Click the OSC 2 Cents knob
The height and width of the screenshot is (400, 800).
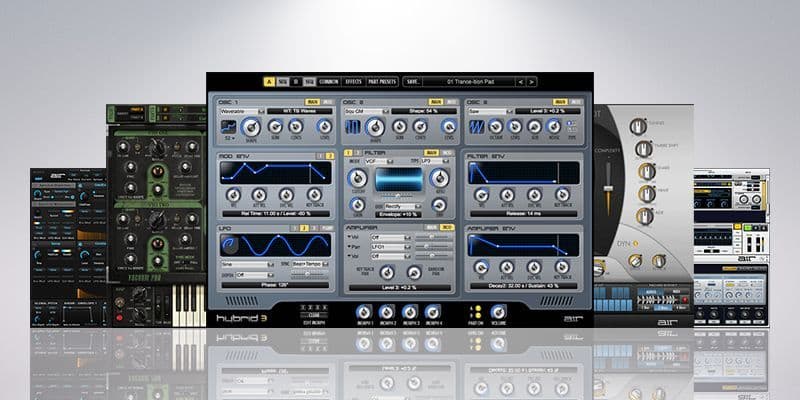(x=420, y=126)
